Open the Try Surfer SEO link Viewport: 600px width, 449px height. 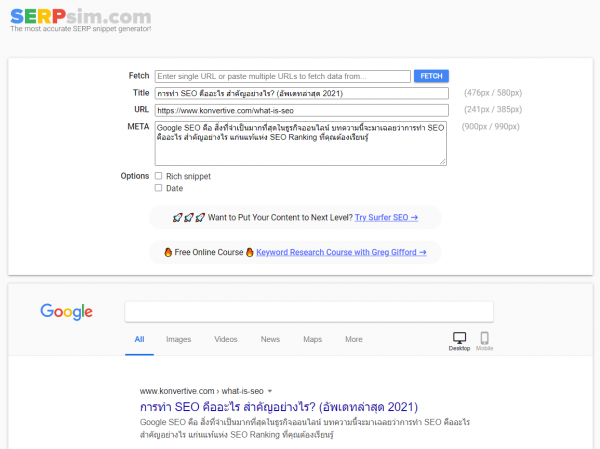pos(386,217)
